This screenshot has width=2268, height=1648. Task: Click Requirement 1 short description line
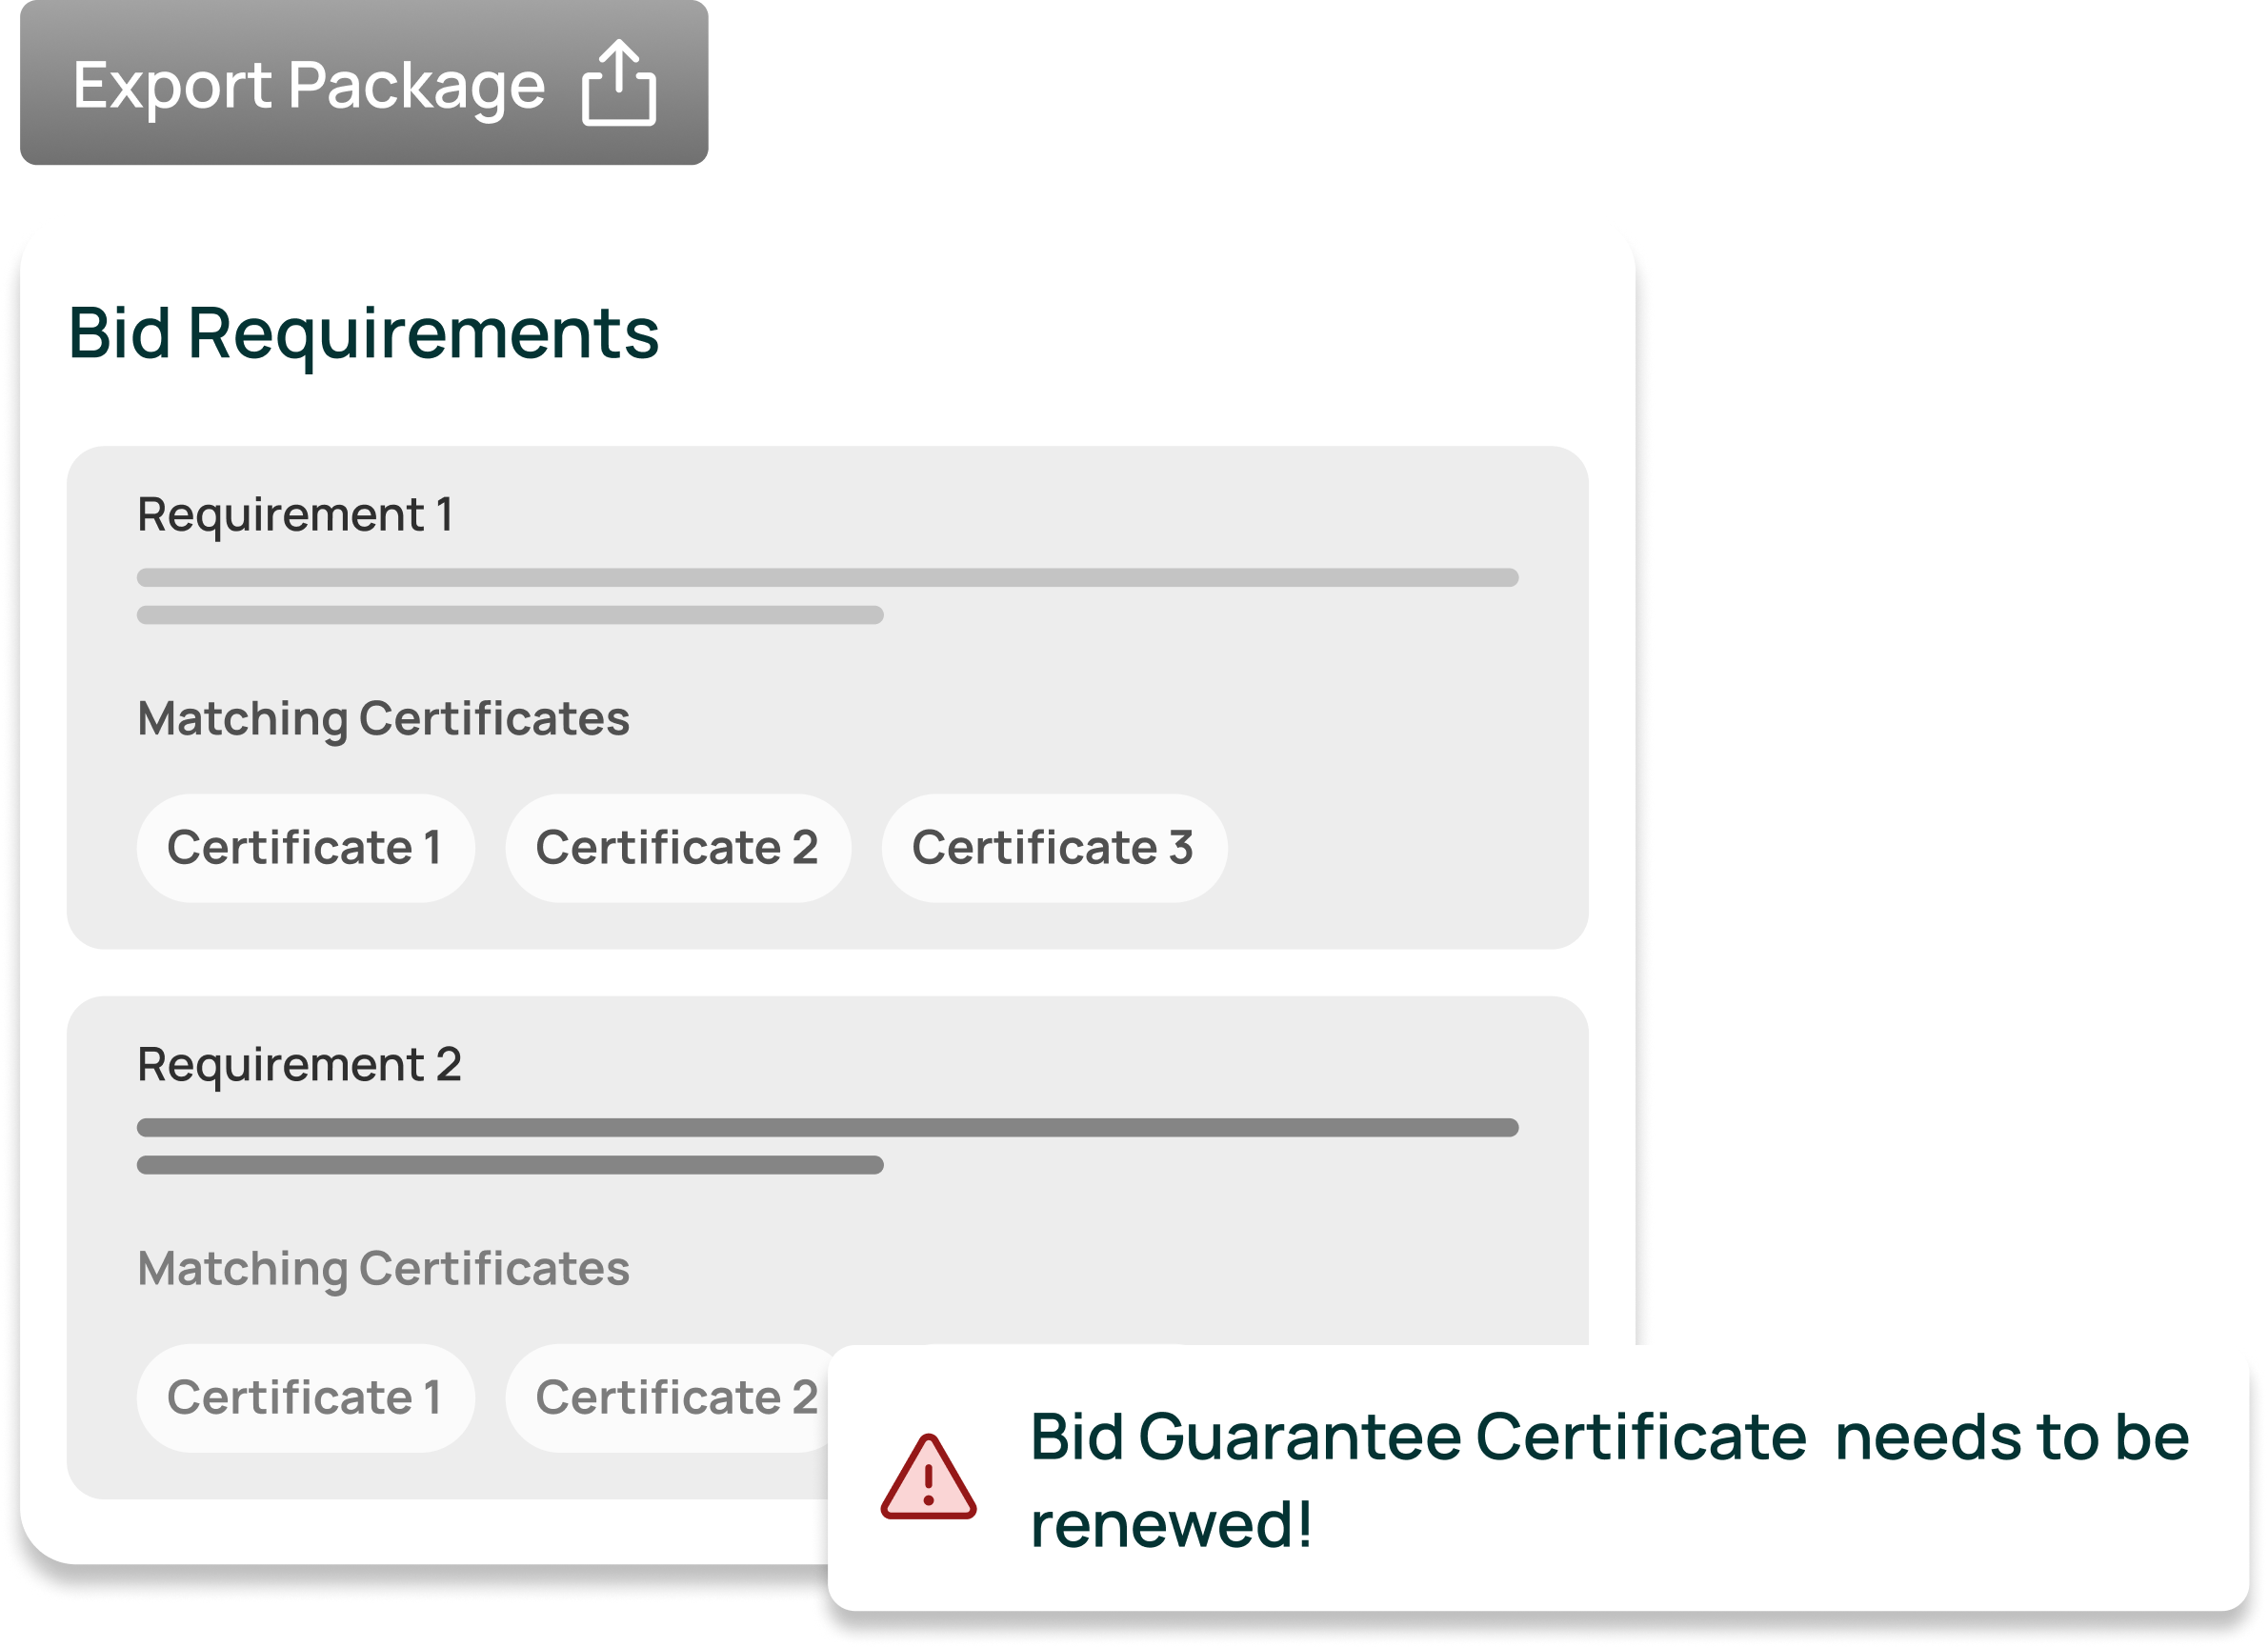pyautogui.click(x=510, y=615)
